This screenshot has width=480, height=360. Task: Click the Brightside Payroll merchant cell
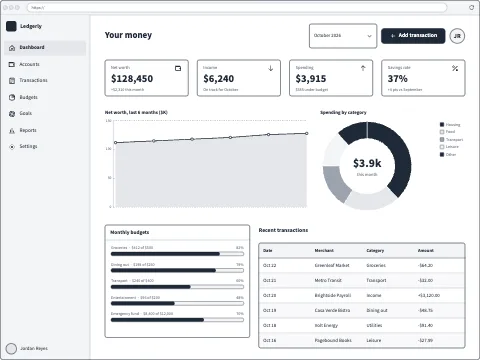click(333, 295)
